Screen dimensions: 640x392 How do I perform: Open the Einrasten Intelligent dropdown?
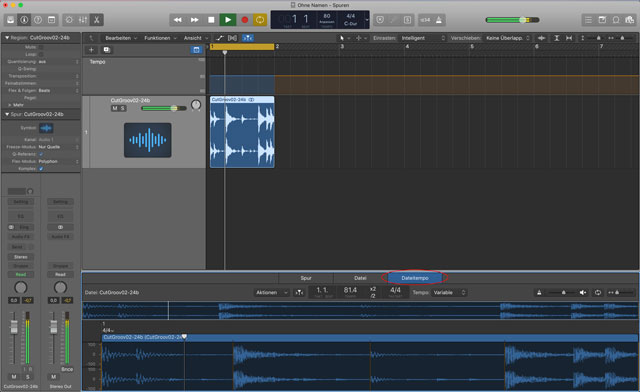[x=423, y=38]
